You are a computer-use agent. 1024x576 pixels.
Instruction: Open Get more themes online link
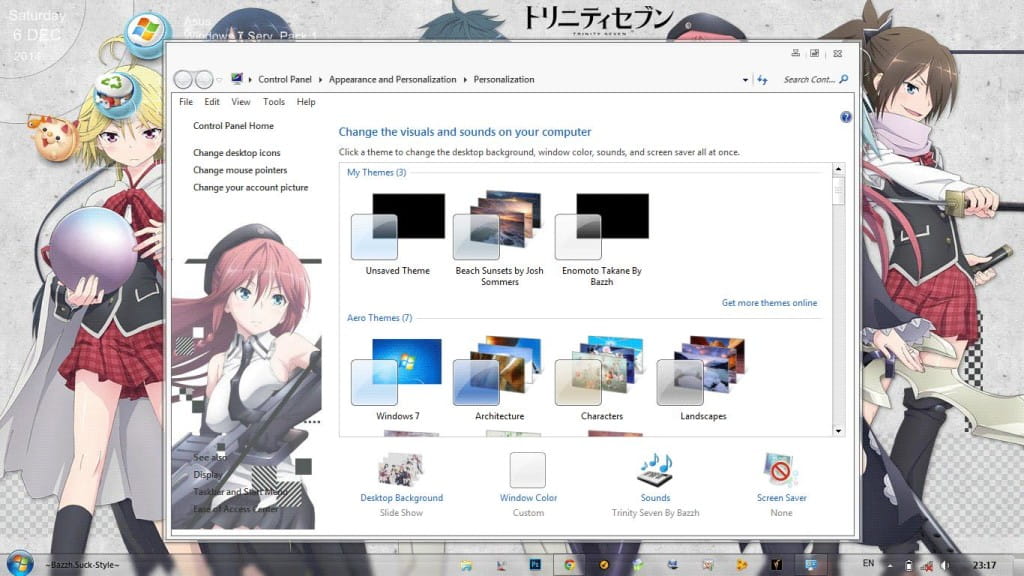(x=769, y=302)
